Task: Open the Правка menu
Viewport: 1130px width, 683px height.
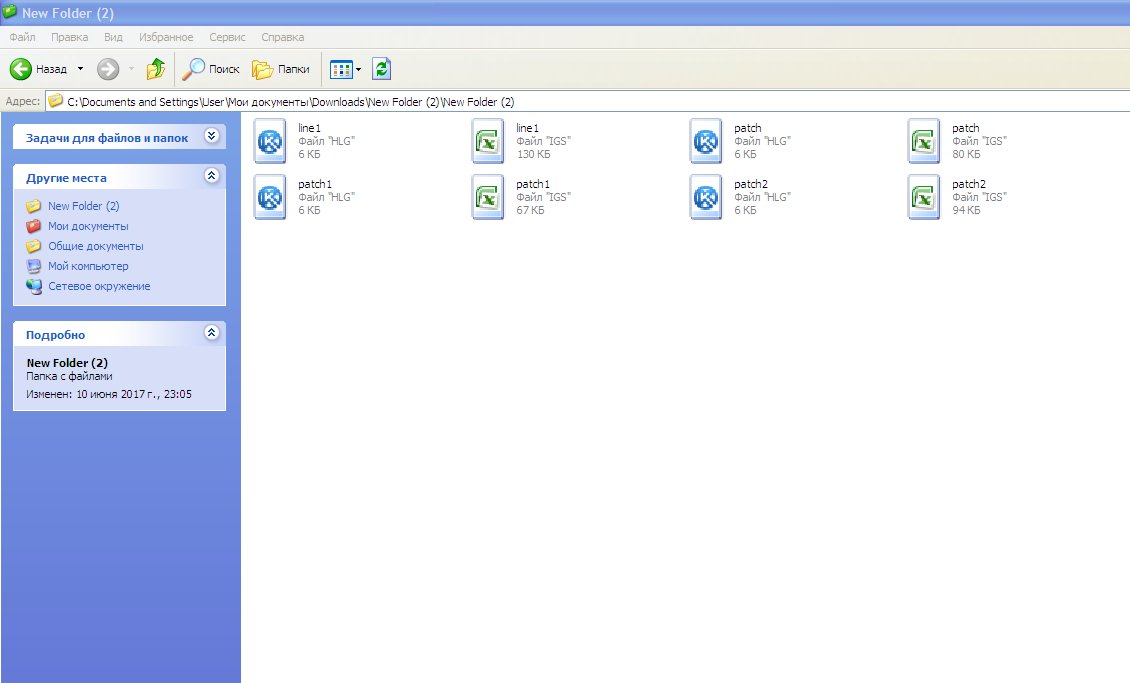Action: click(x=70, y=37)
